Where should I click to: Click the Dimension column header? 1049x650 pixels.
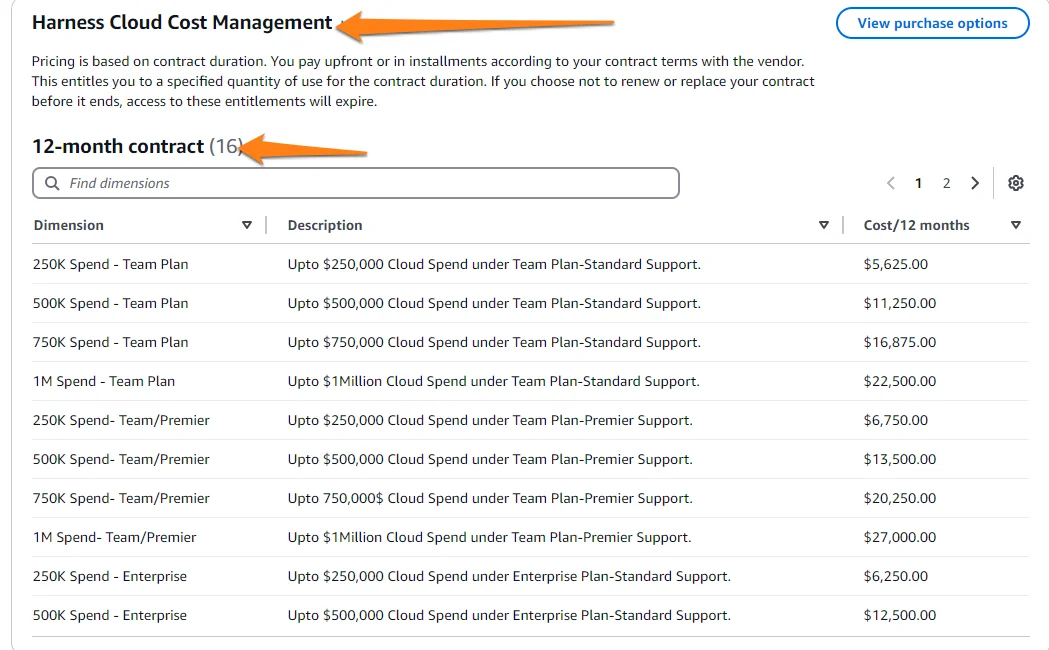pyautogui.click(x=69, y=225)
